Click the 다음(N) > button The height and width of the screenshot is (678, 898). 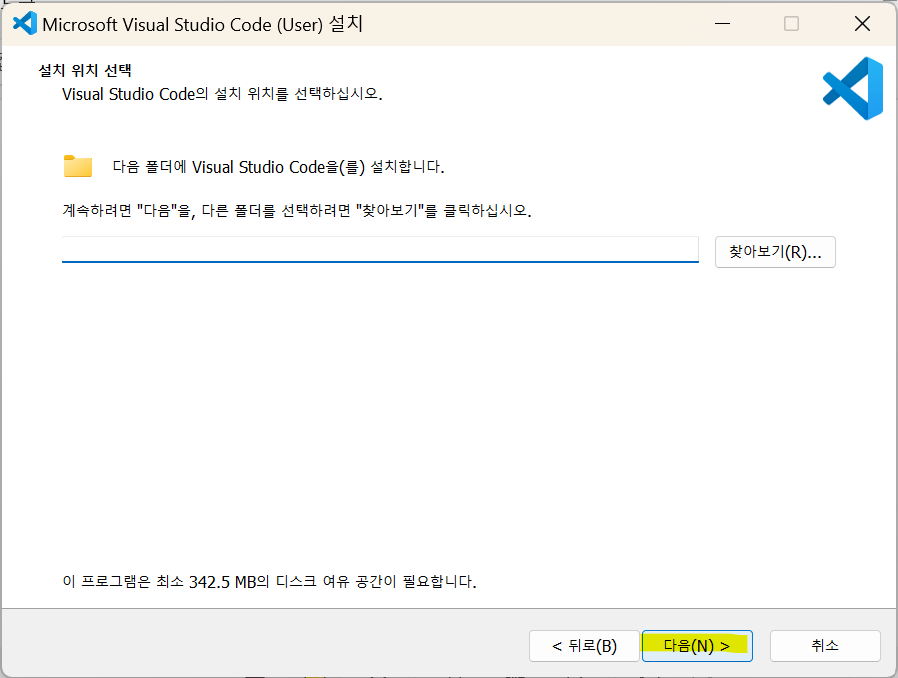pyautogui.click(x=697, y=646)
